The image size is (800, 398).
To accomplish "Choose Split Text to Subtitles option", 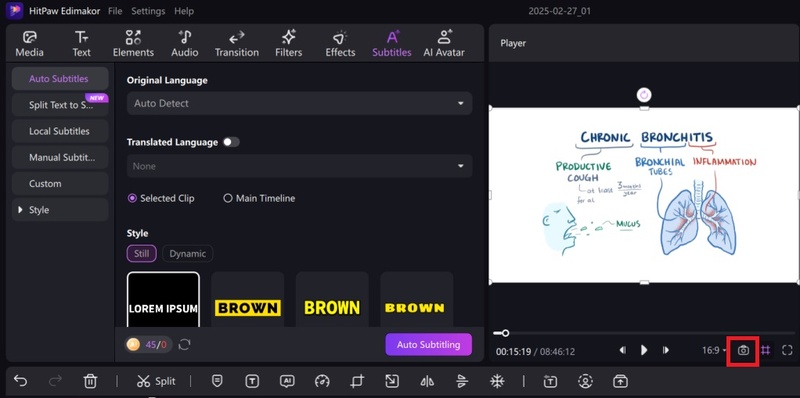I will 60,105.
